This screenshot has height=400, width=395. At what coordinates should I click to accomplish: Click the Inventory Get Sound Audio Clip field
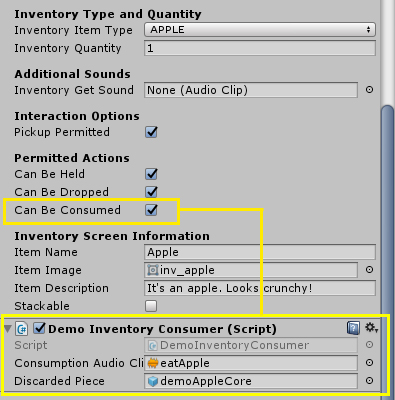tap(251, 90)
